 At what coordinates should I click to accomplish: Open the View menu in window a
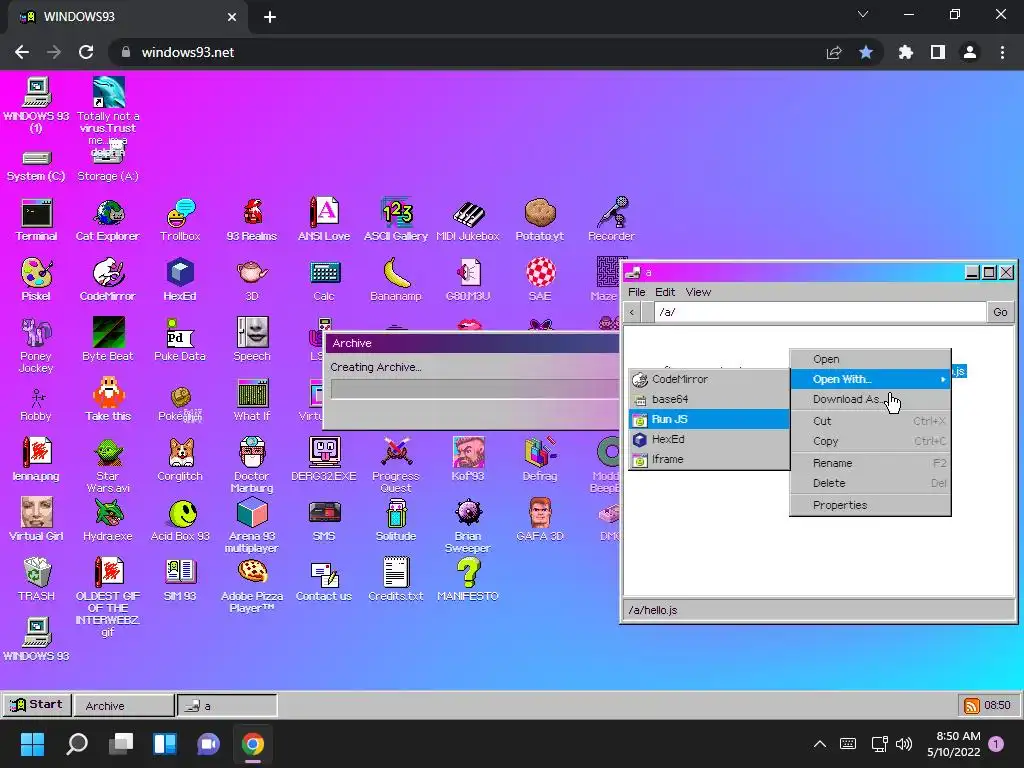[x=698, y=292]
